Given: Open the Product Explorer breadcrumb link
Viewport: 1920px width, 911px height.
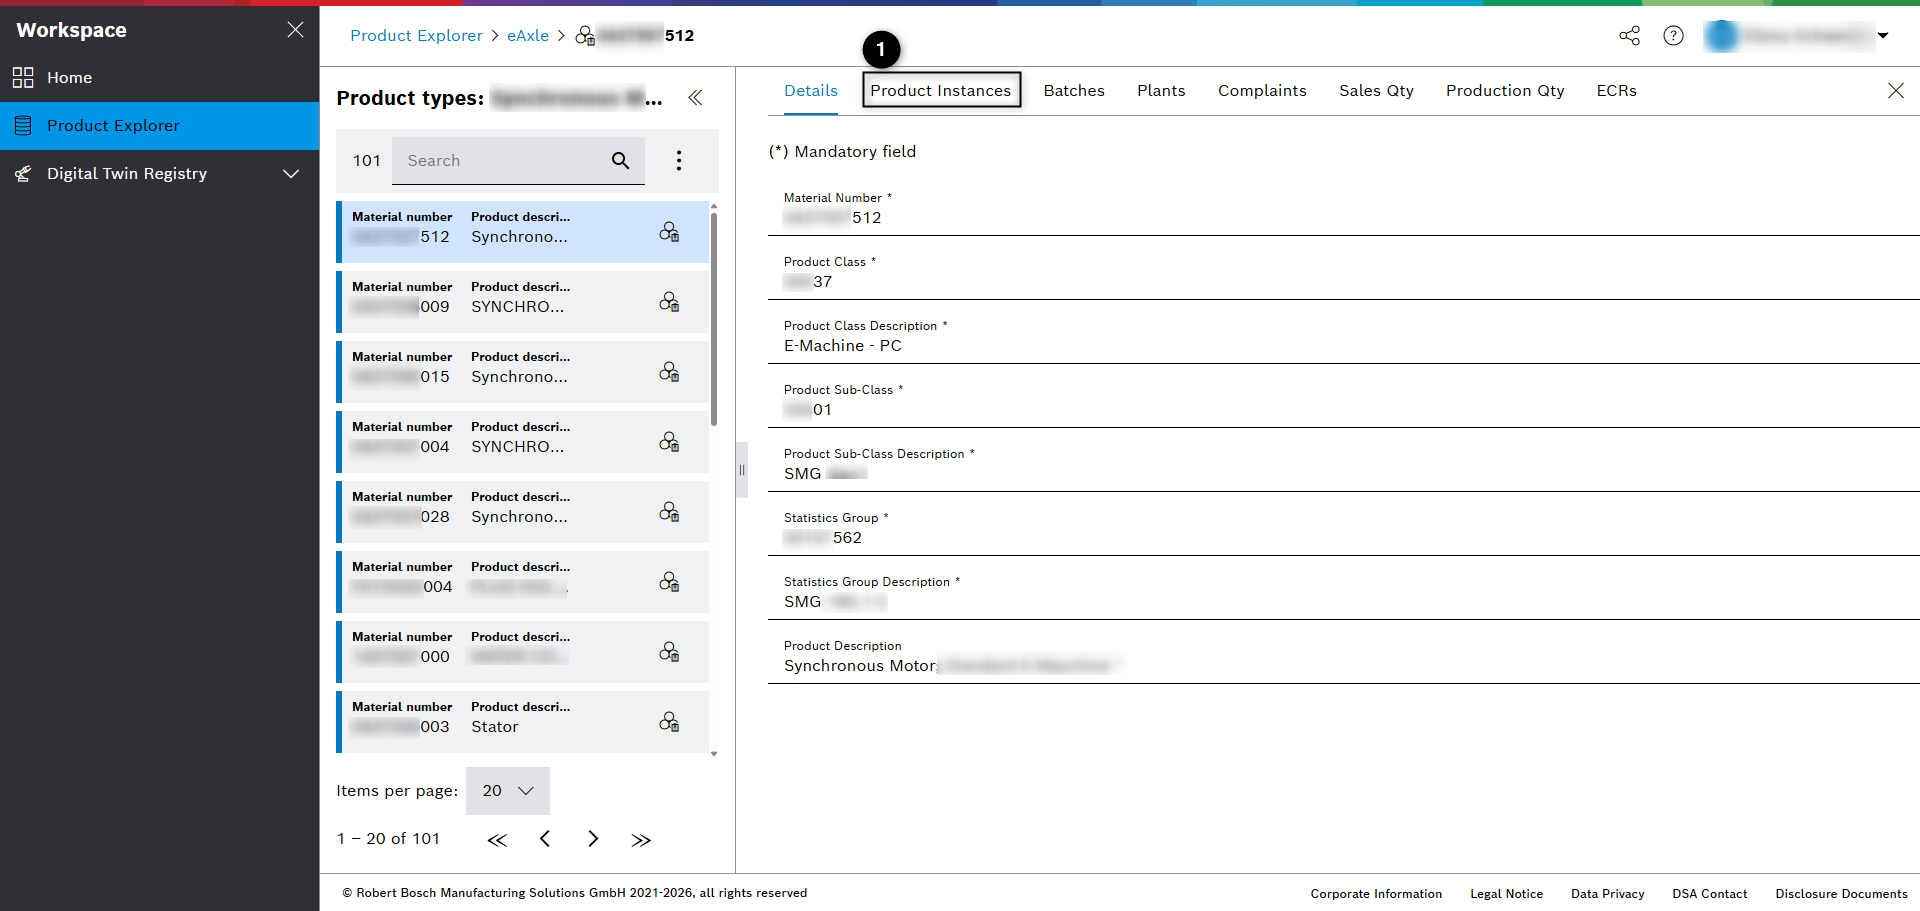Looking at the screenshot, I should click(416, 35).
